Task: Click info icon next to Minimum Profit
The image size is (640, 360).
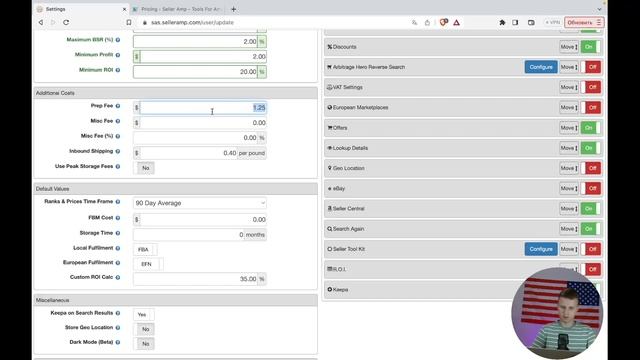Action: click(x=118, y=55)
